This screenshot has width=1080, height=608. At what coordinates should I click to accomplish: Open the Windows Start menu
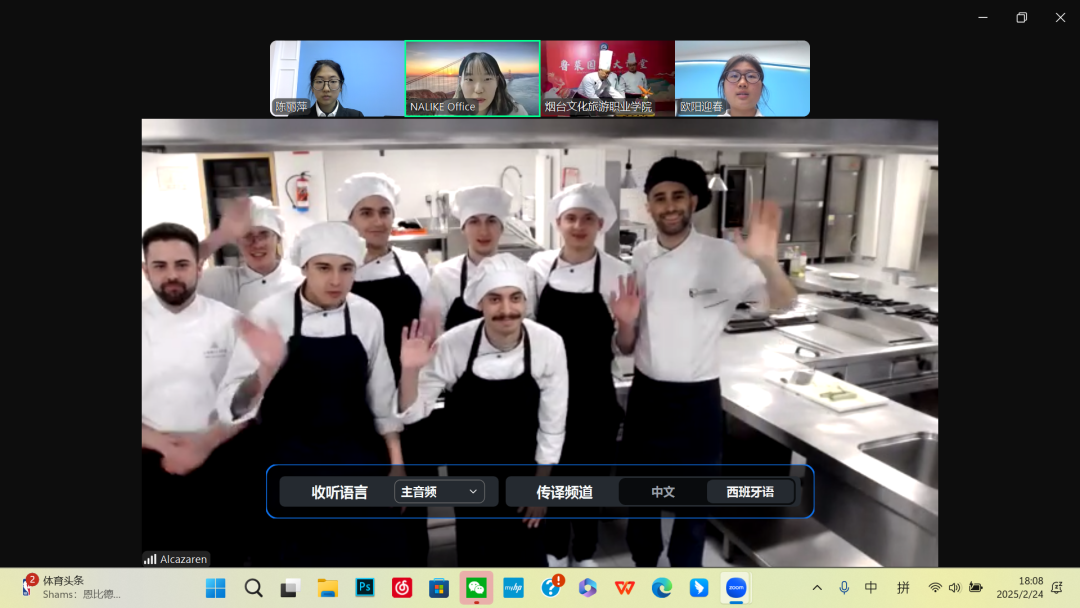point(216,588)
